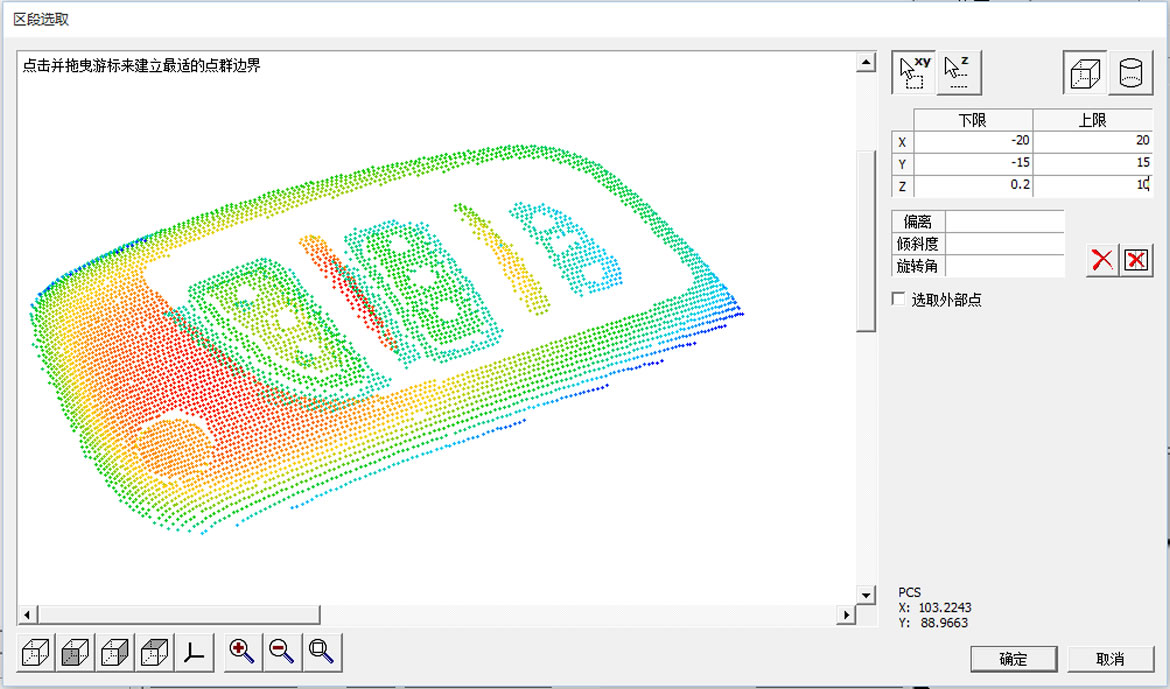Zoom out with the minus magnifier
The width and height of the screenshot is (1170, 689).
point(282,652)
